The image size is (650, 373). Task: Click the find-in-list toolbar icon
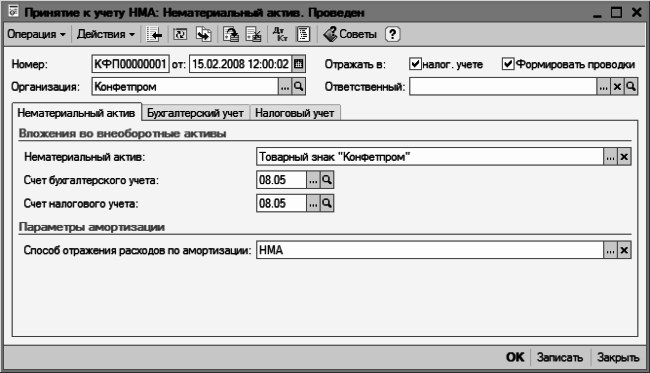tap(154, 34)
